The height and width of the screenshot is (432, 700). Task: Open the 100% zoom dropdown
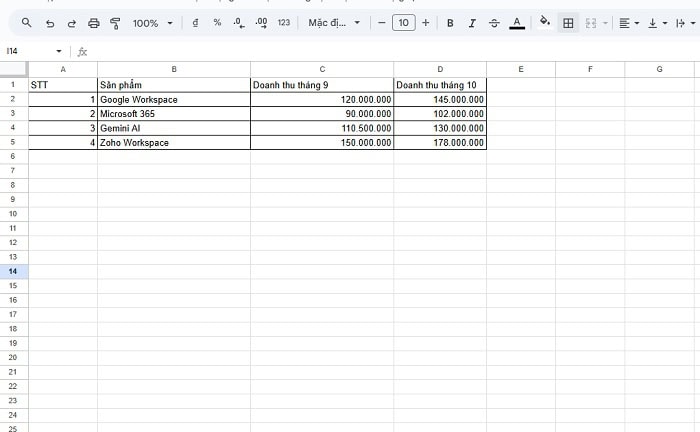click(152, 23)
